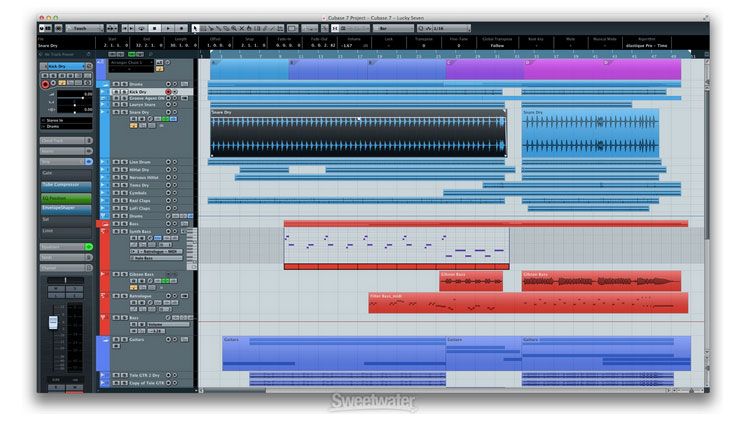Select the Split scissors tool
745x424 pixels.
coord(210,29)
